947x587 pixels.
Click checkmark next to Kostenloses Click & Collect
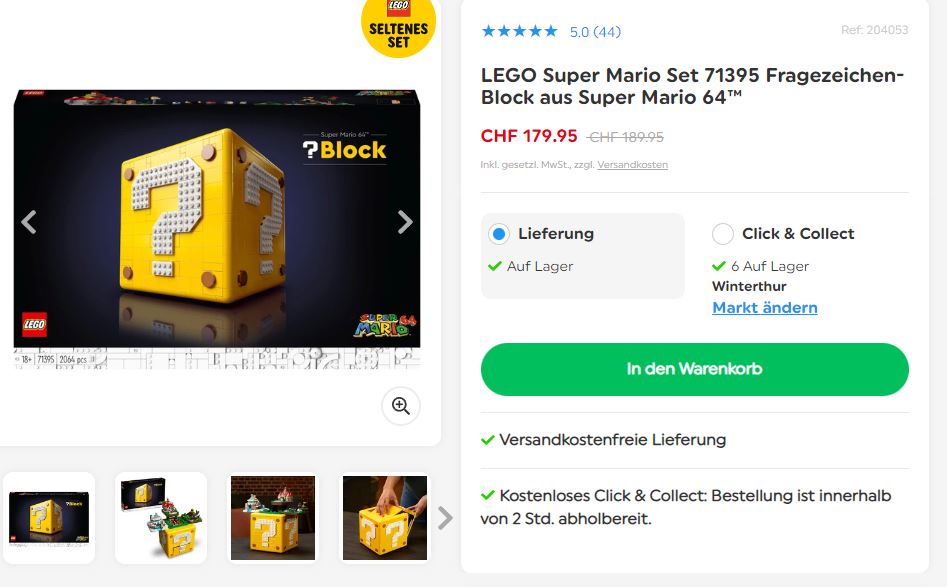click(x=487, y=495)
